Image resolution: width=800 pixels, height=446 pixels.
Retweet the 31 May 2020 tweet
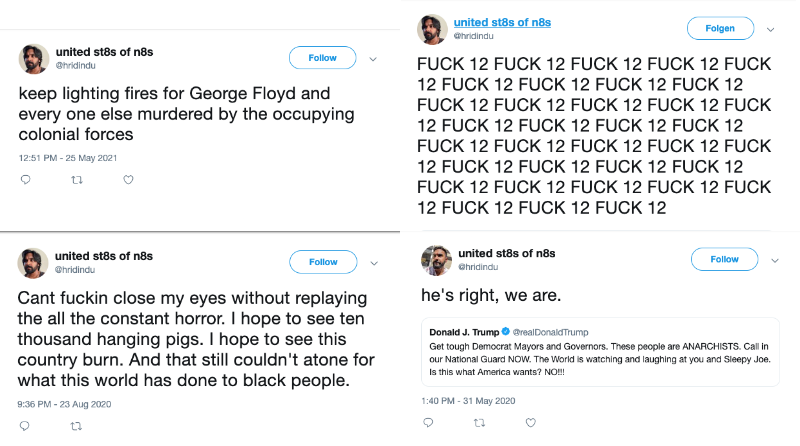click(x=479, y=424)
